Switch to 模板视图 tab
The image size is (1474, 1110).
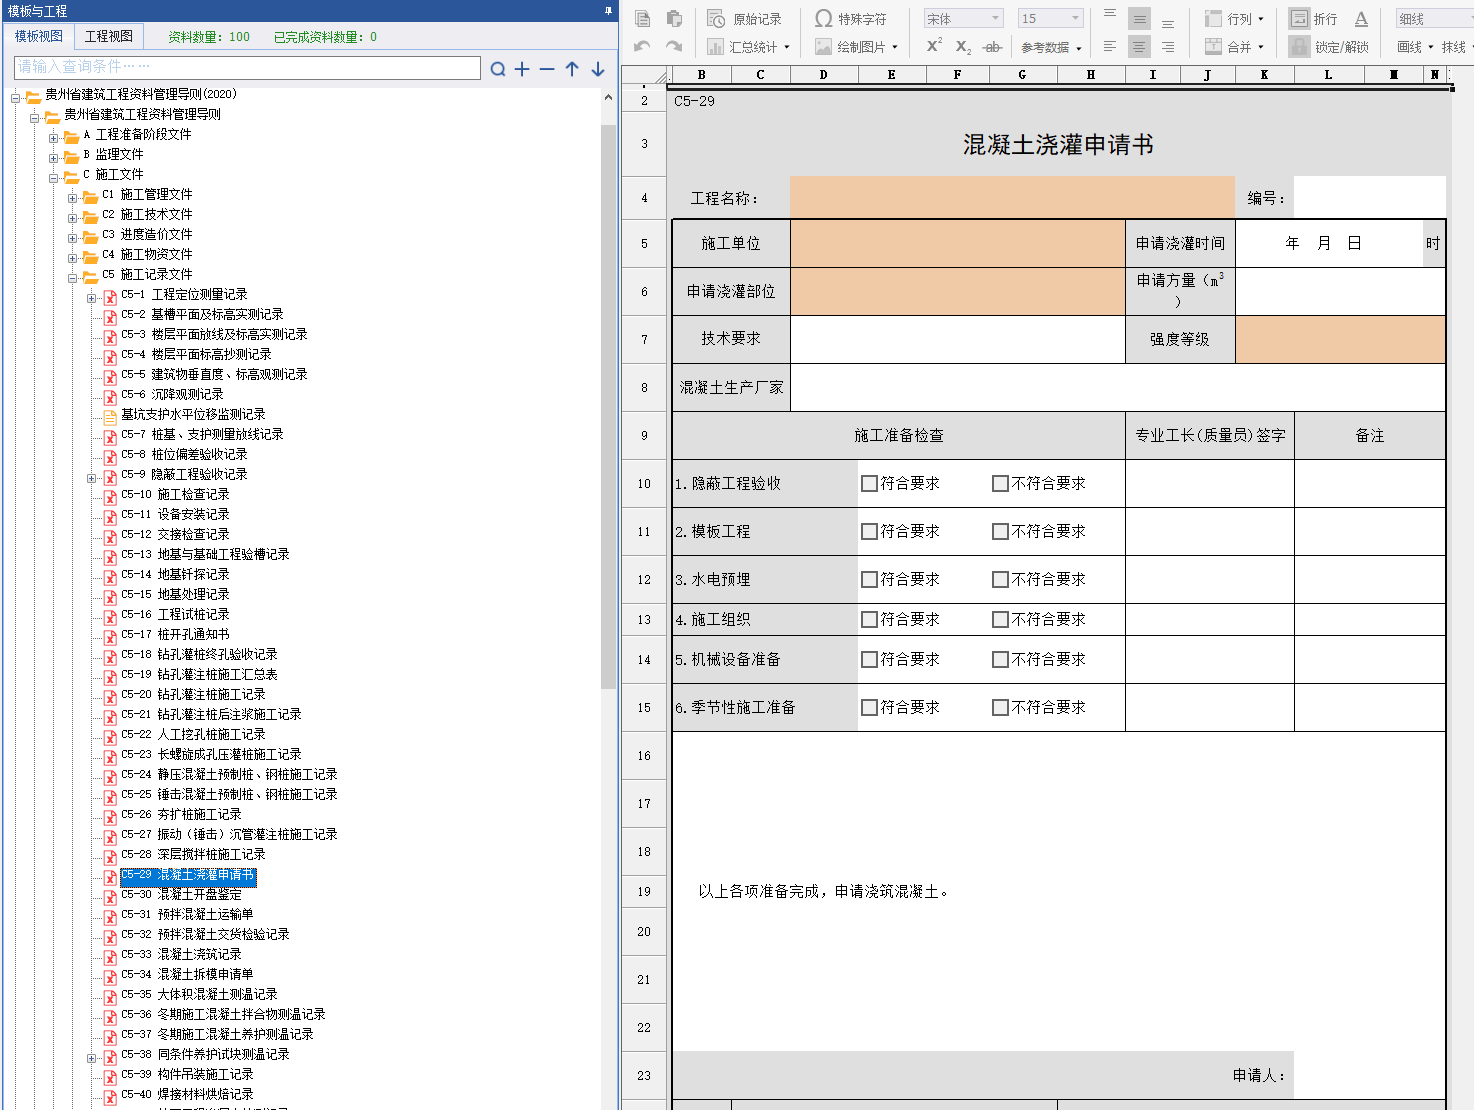pos(39,36)
